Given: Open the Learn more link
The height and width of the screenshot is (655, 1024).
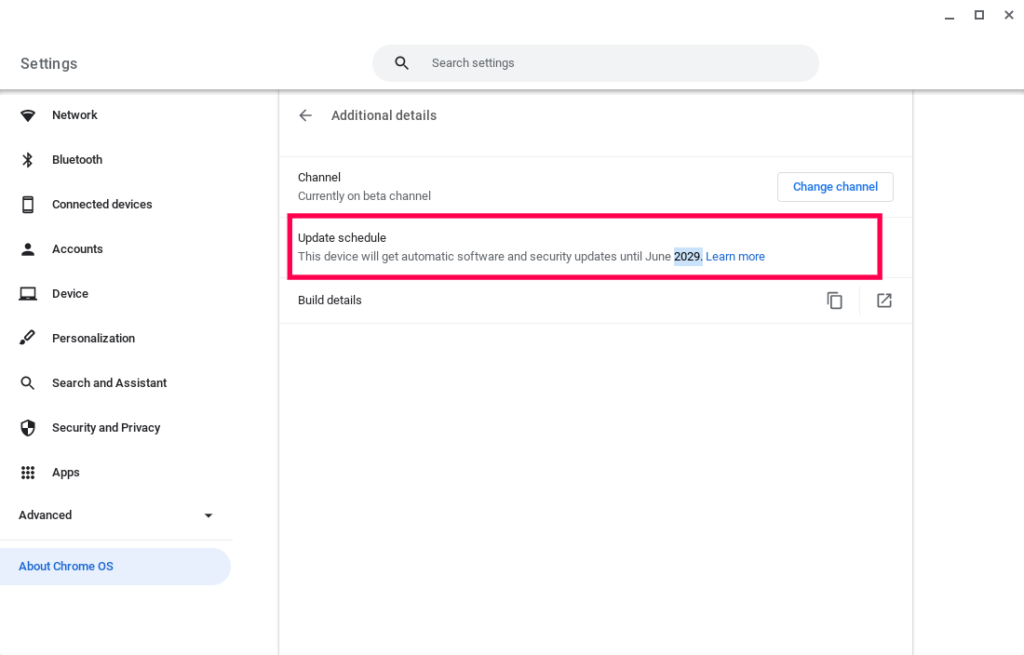Looking at the screenshot, I should [735, 257].
